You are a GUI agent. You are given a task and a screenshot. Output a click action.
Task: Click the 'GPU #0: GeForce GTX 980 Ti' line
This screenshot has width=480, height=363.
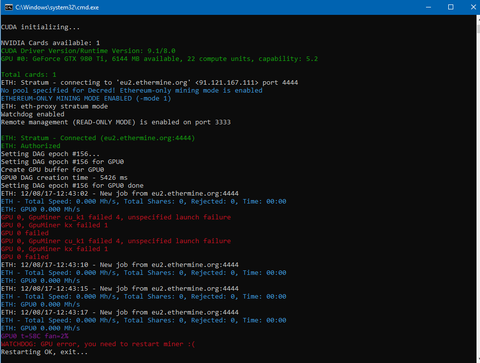coord(159,59)
